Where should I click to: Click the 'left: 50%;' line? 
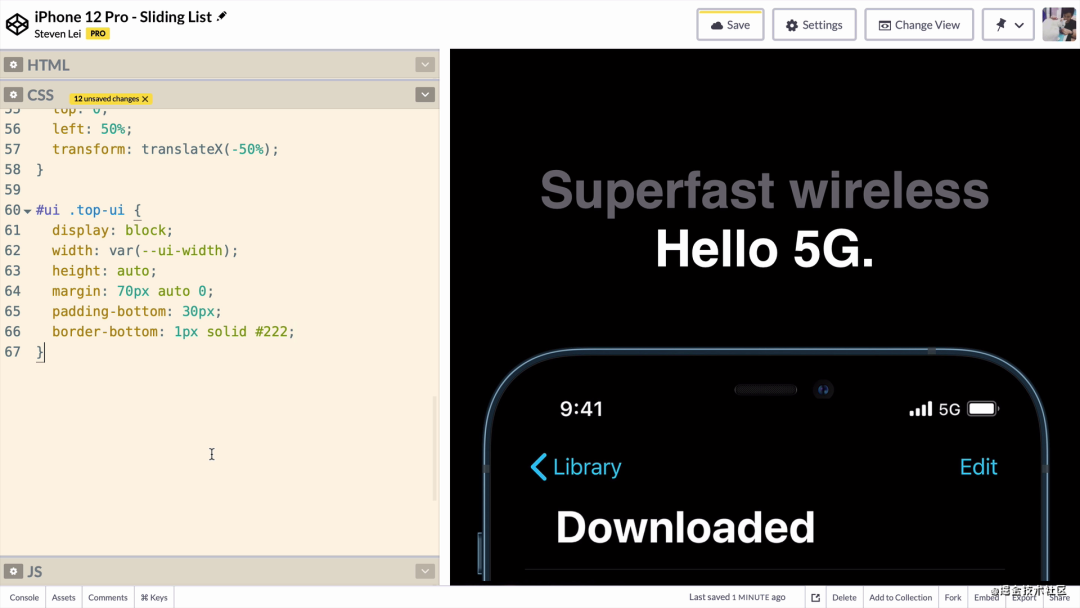click(x=92, y=129)
